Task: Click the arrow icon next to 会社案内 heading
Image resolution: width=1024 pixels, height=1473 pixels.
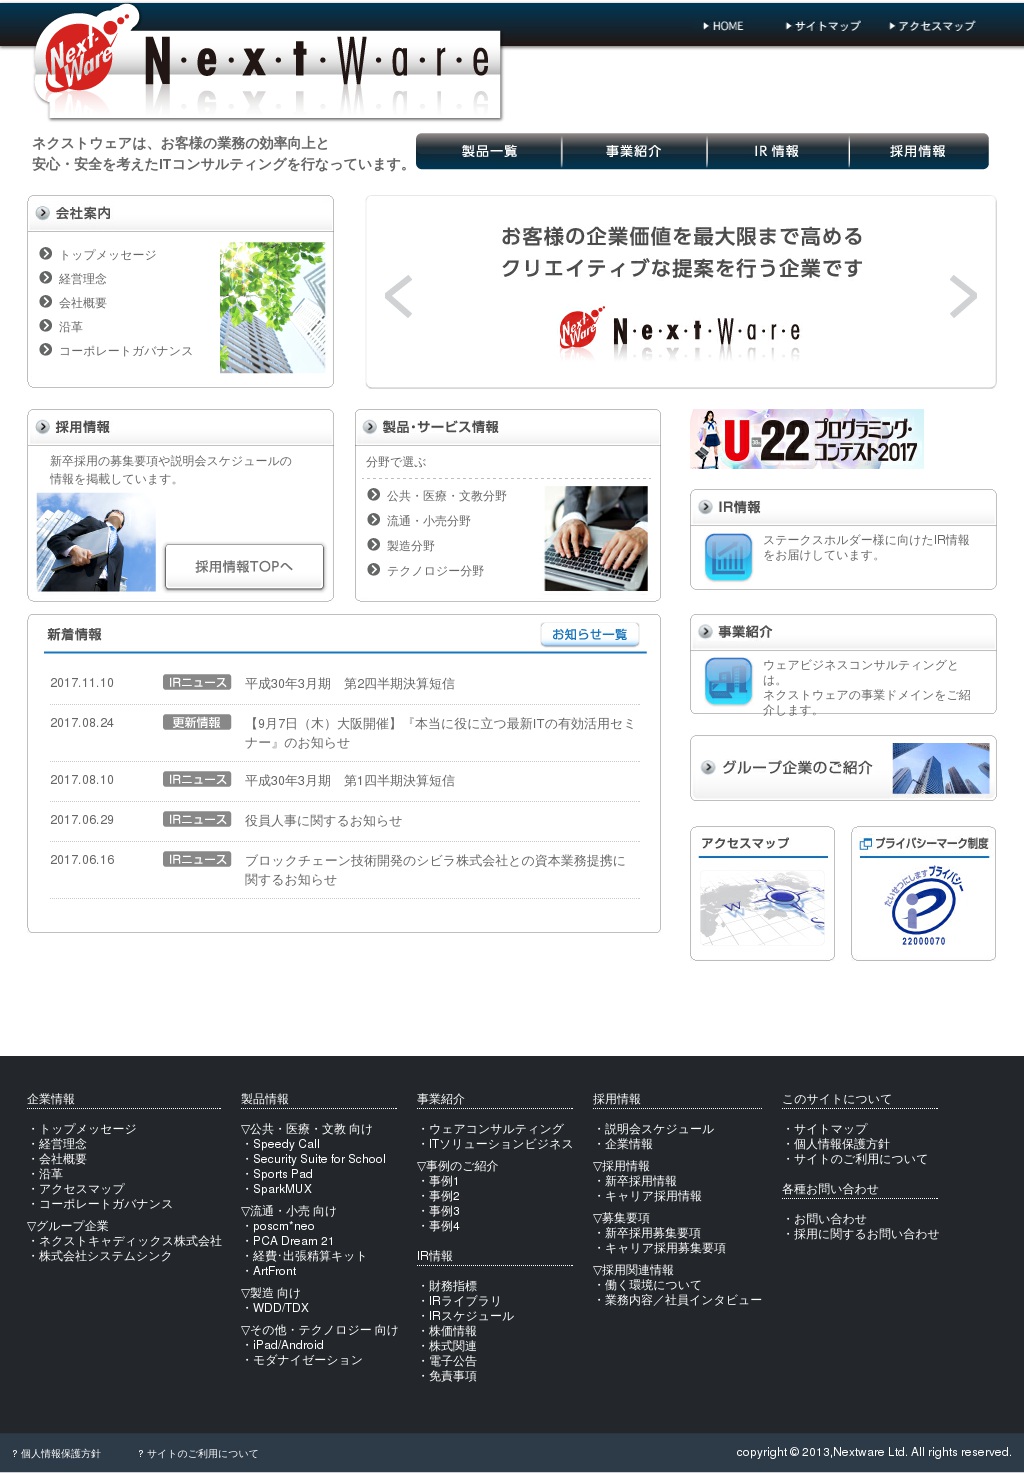Action: (x=43, y=213)
